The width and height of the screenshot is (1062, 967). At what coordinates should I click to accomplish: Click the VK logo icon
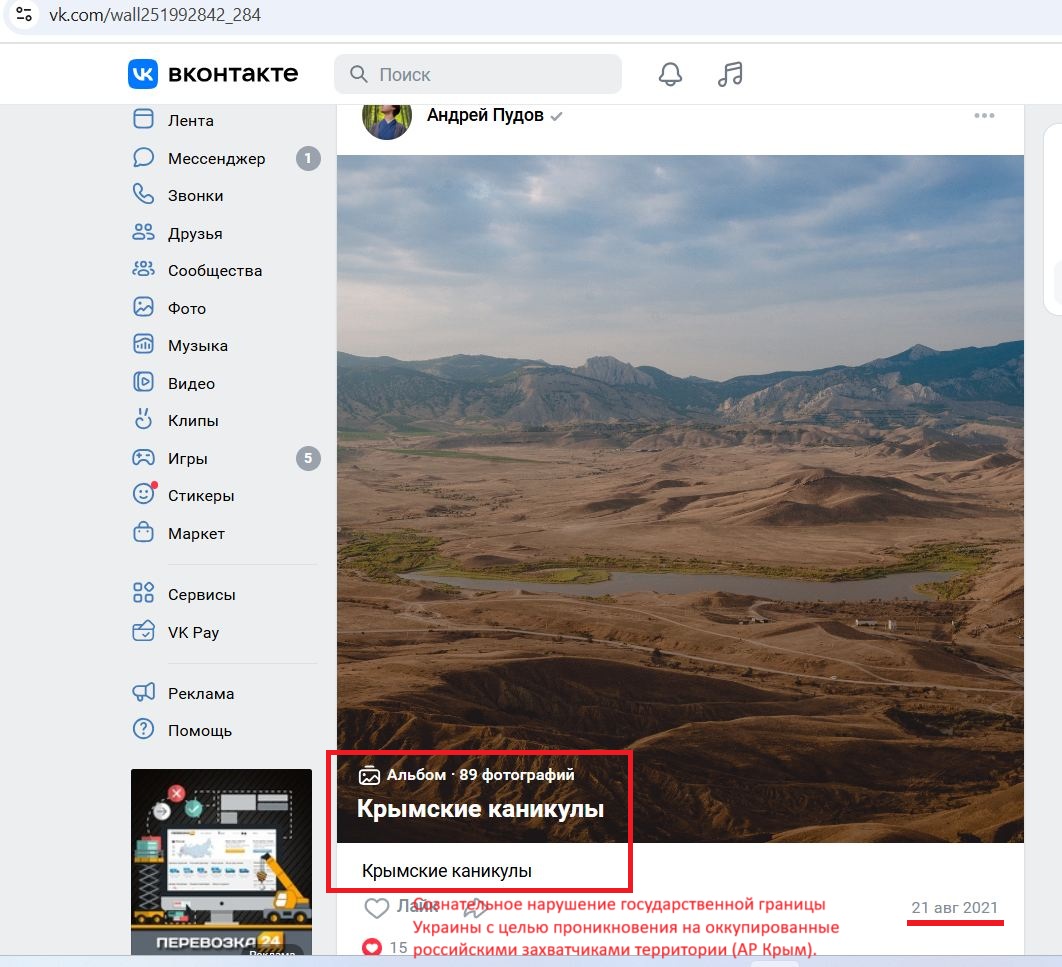tap(143, 74)
